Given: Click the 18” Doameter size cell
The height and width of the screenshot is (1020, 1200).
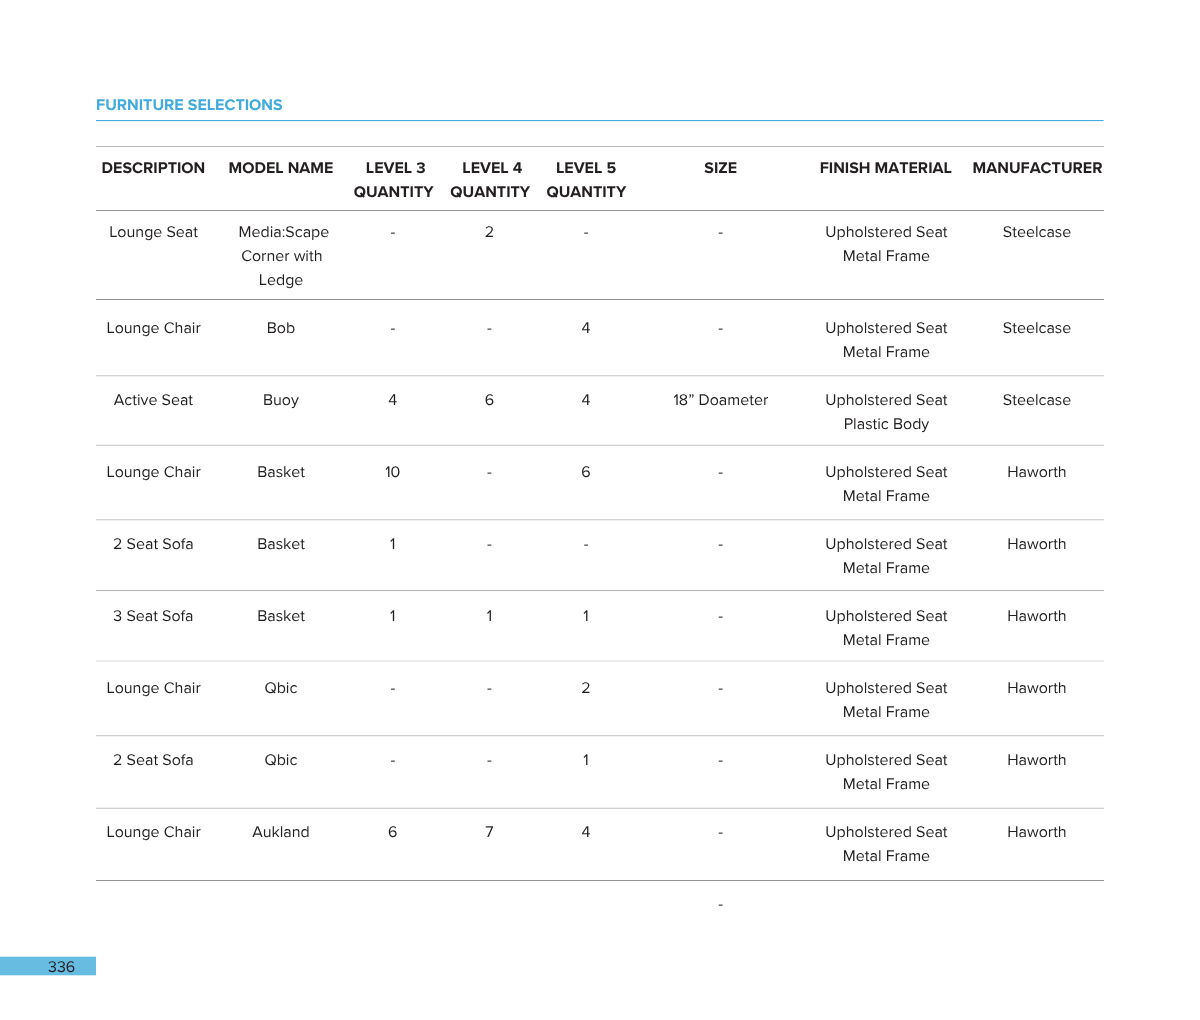Looking at the screenshot, I should (x=720, y=400).
